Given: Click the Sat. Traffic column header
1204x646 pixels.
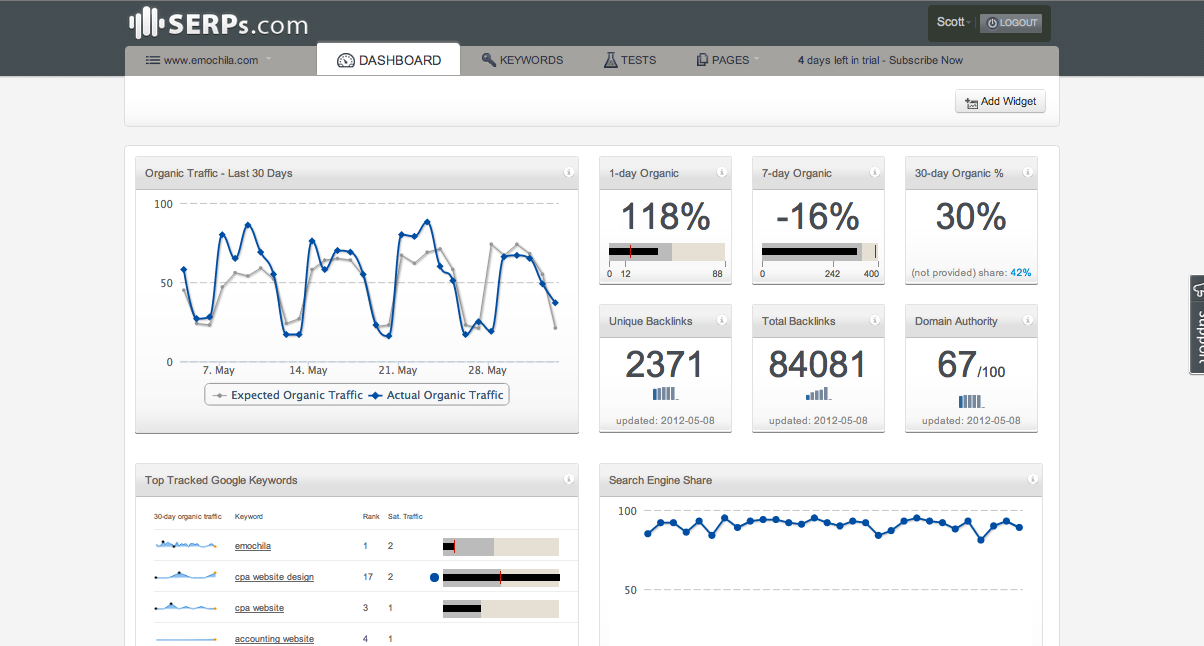Looking at the screenshot, I should click(405, 517).
